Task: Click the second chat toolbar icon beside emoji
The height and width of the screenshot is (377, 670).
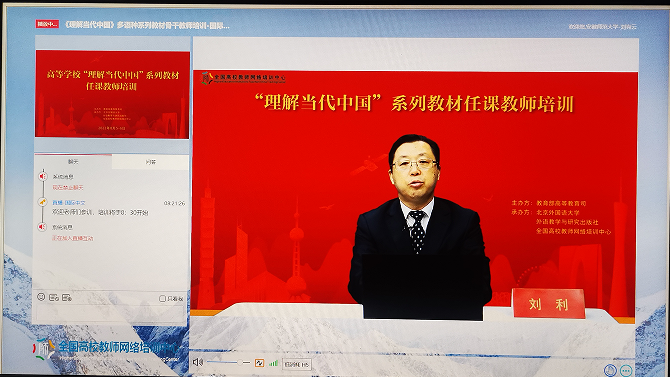Action: click(x=54, y=297)
